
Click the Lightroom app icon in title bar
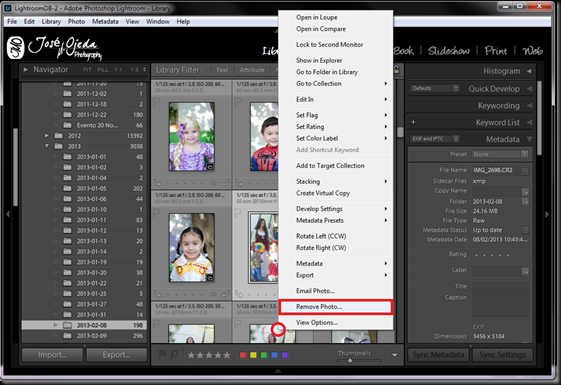coord(8,8)
